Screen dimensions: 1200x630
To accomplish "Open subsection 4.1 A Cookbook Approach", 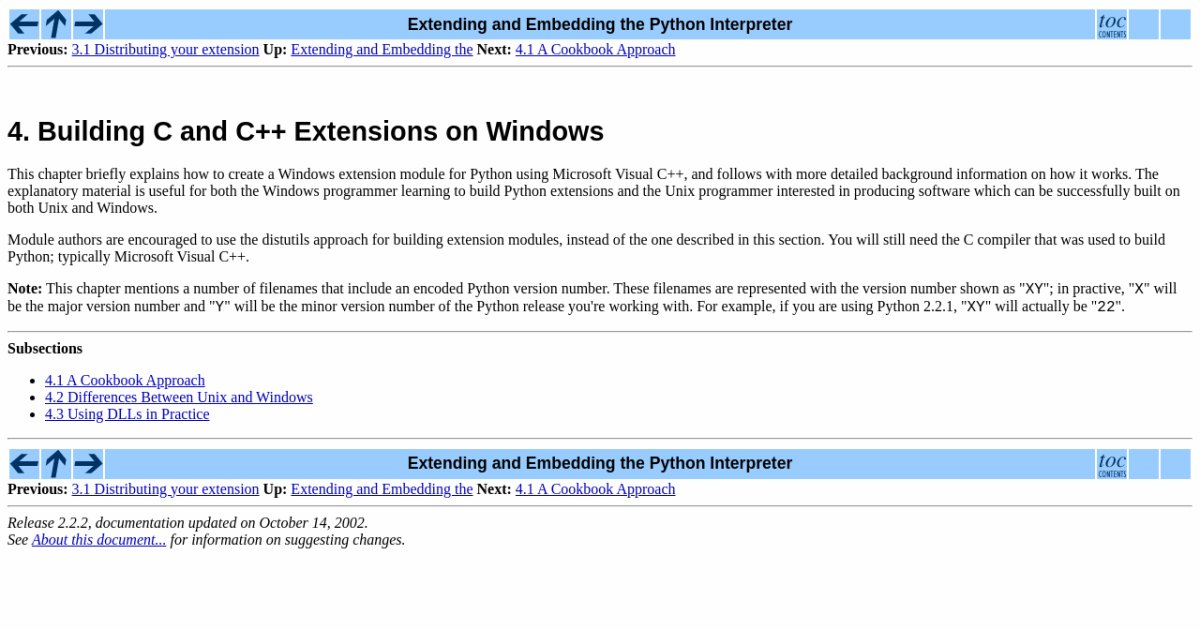I will coord(125,381).
